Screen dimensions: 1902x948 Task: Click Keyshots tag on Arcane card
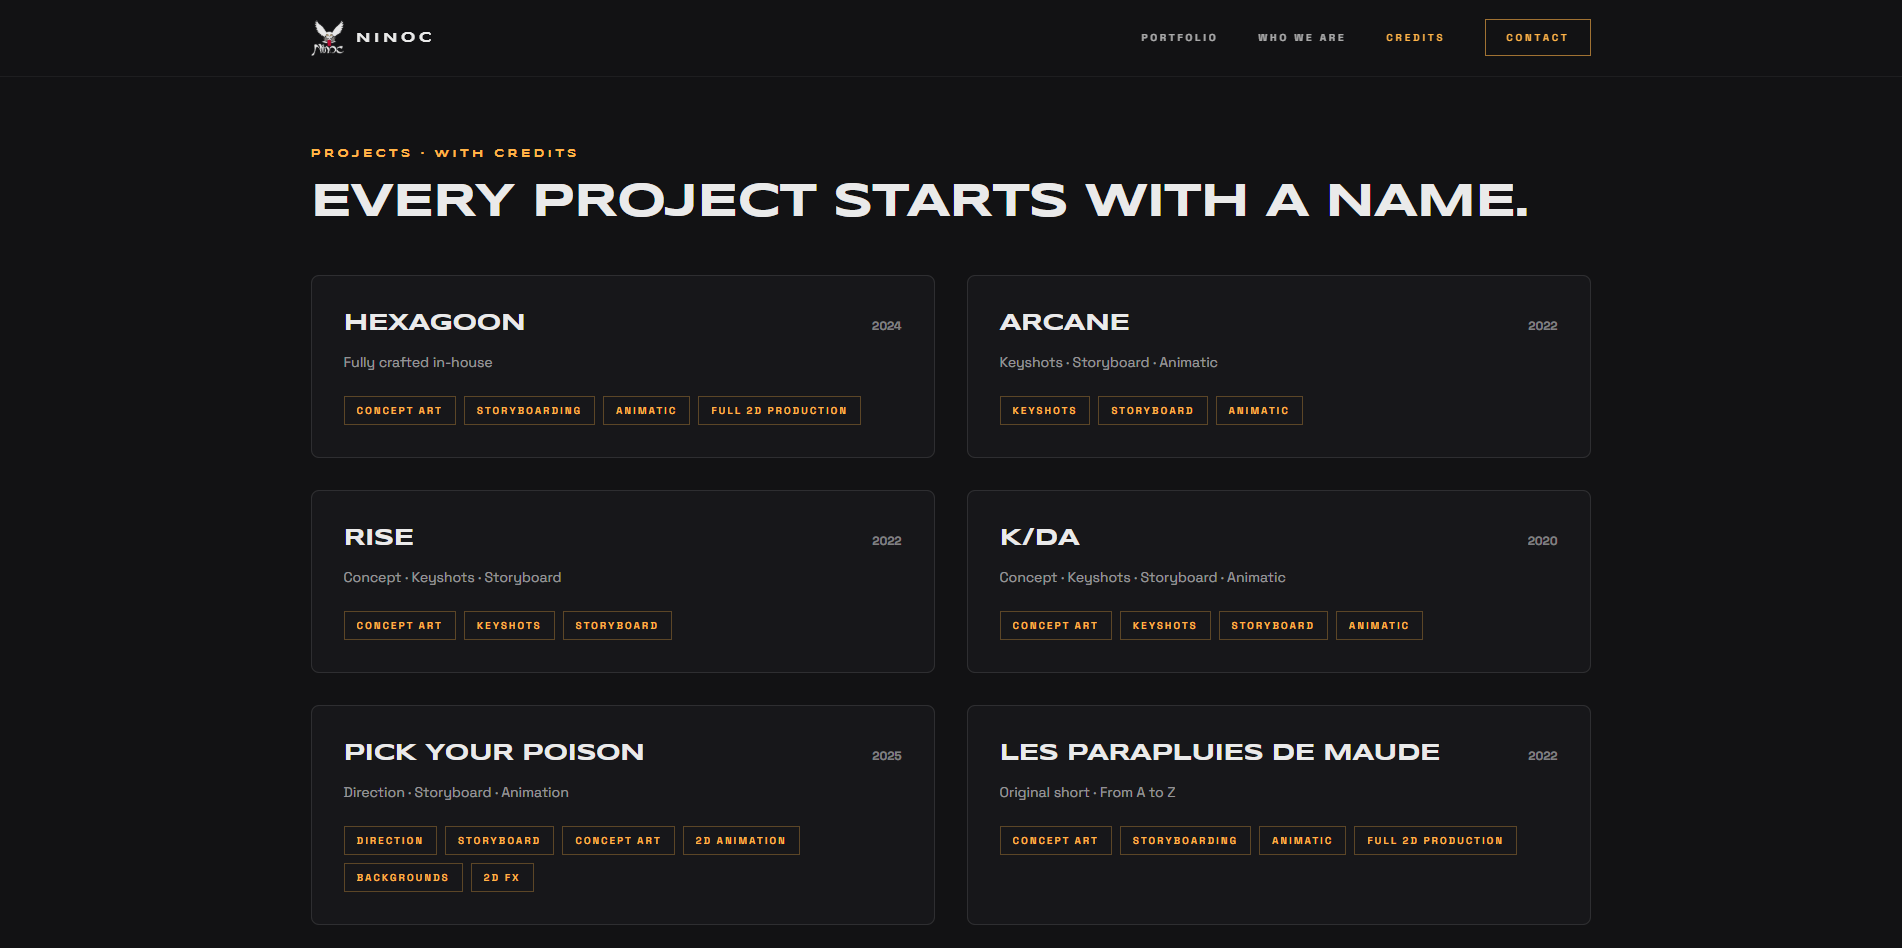(1044, 411)
